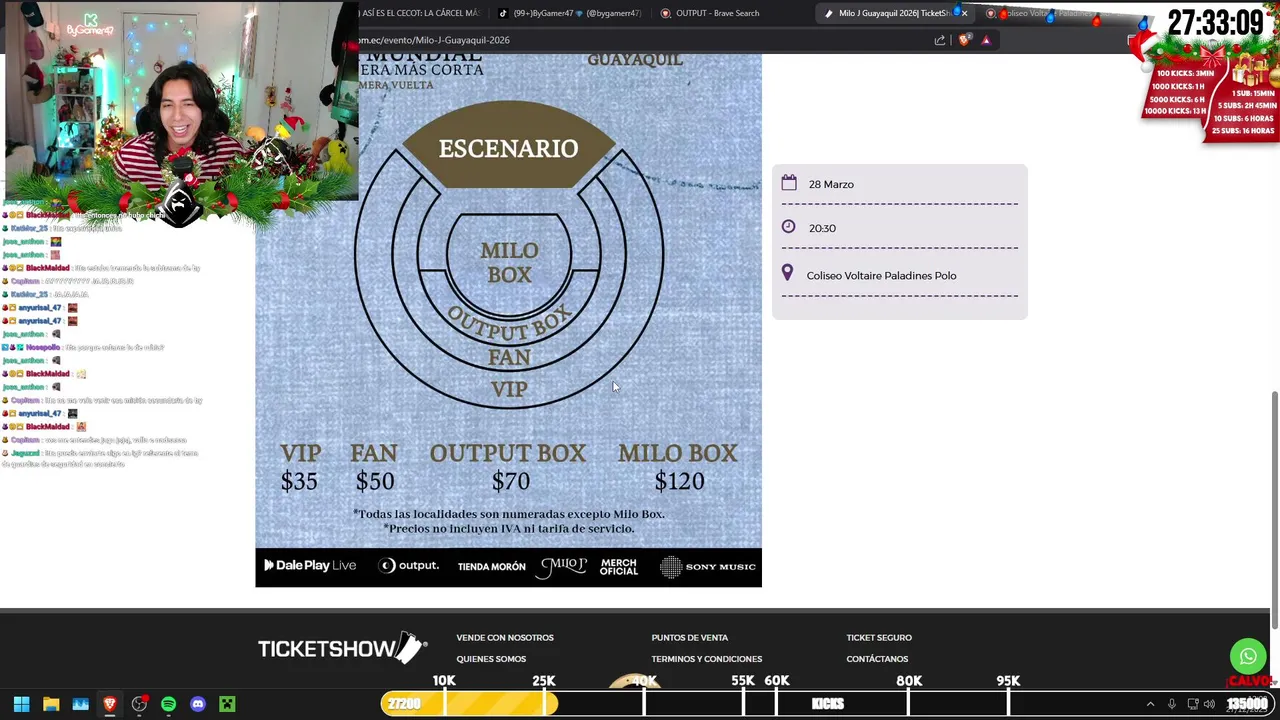Image resolution: width=1280 pixels, height=720 pixels.
Task: Click the 28 Marzo date text
Action: (831, 184)
